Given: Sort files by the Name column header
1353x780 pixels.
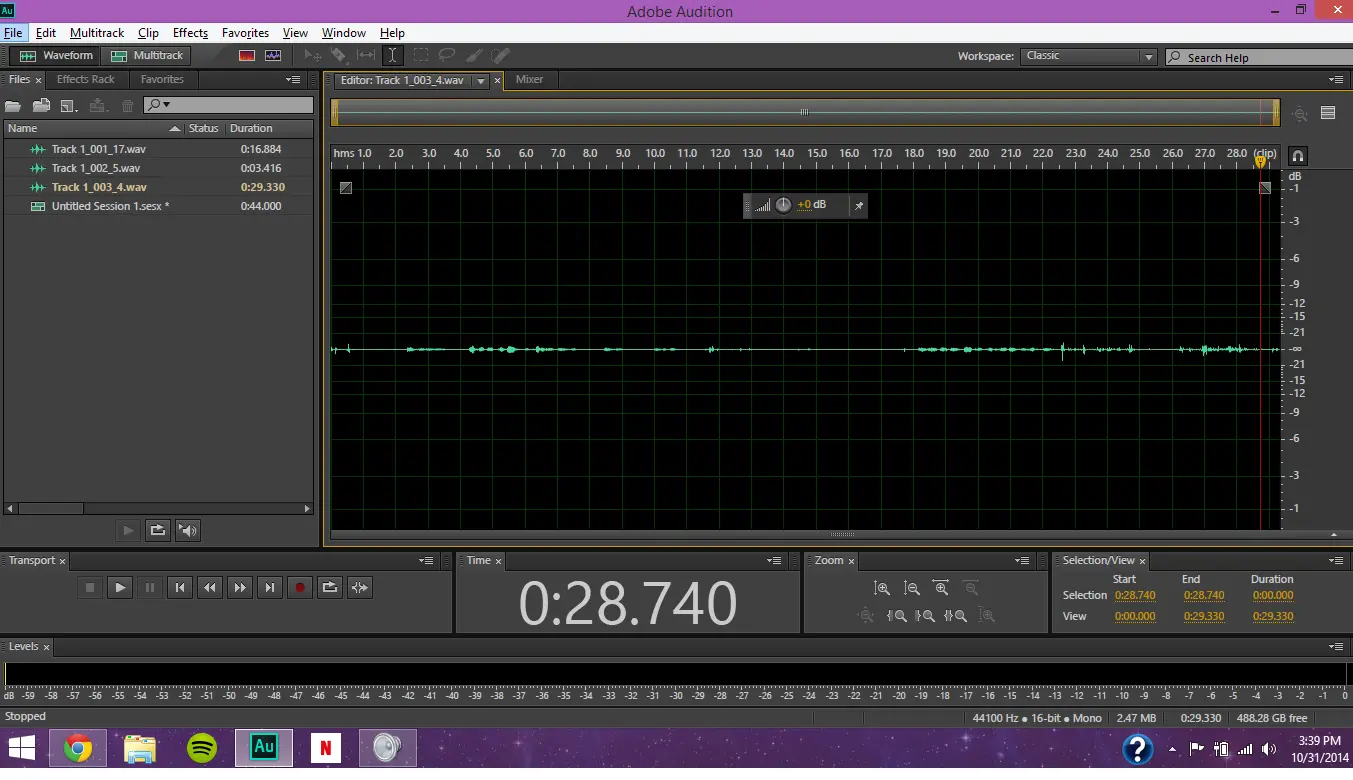Looking at the screenshot, I should pos(94,128).
